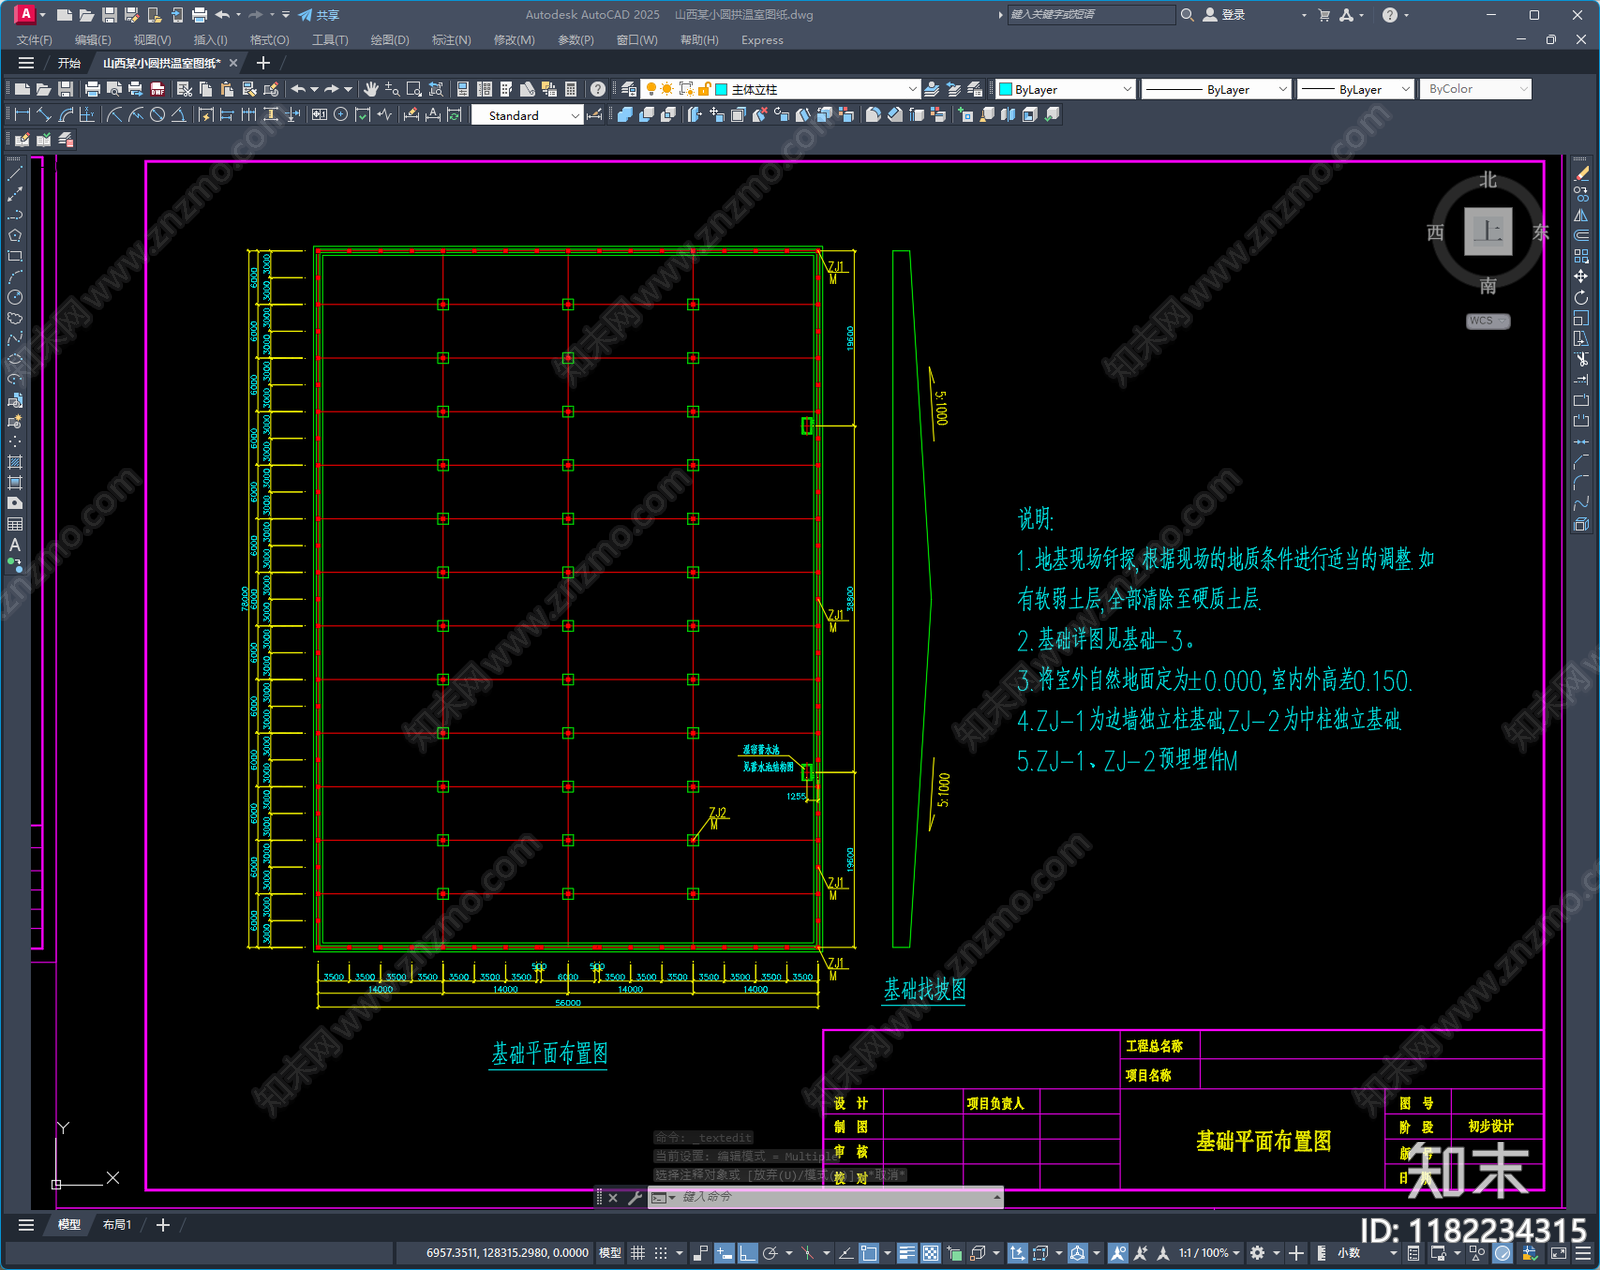Toggle the drawing grid display
Image resolution: width=1600 pixels, height=1270 pixels.
click(x=637, y=1253)
